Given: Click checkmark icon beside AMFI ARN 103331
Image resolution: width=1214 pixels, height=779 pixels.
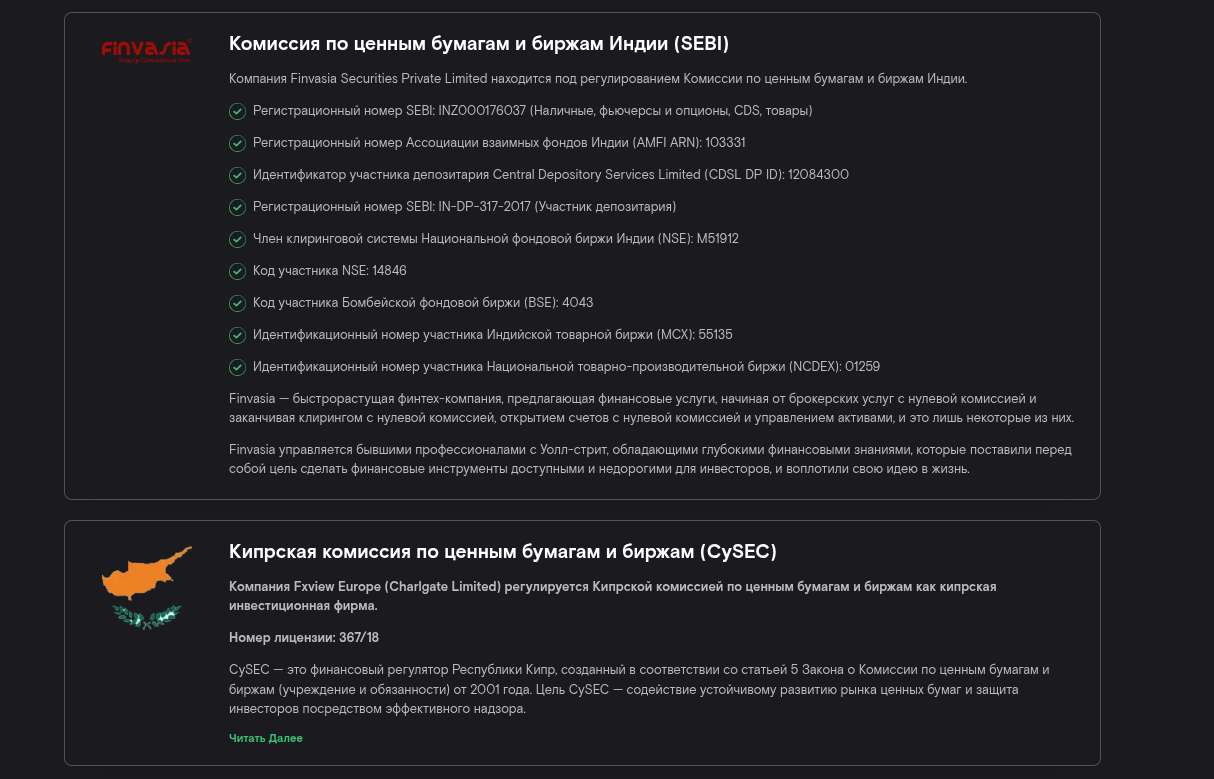Looking at the screenshot, I should point(237,143).
